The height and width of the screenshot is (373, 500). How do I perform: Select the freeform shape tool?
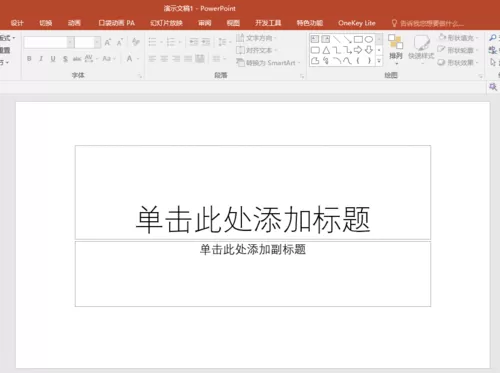point(315,61)
